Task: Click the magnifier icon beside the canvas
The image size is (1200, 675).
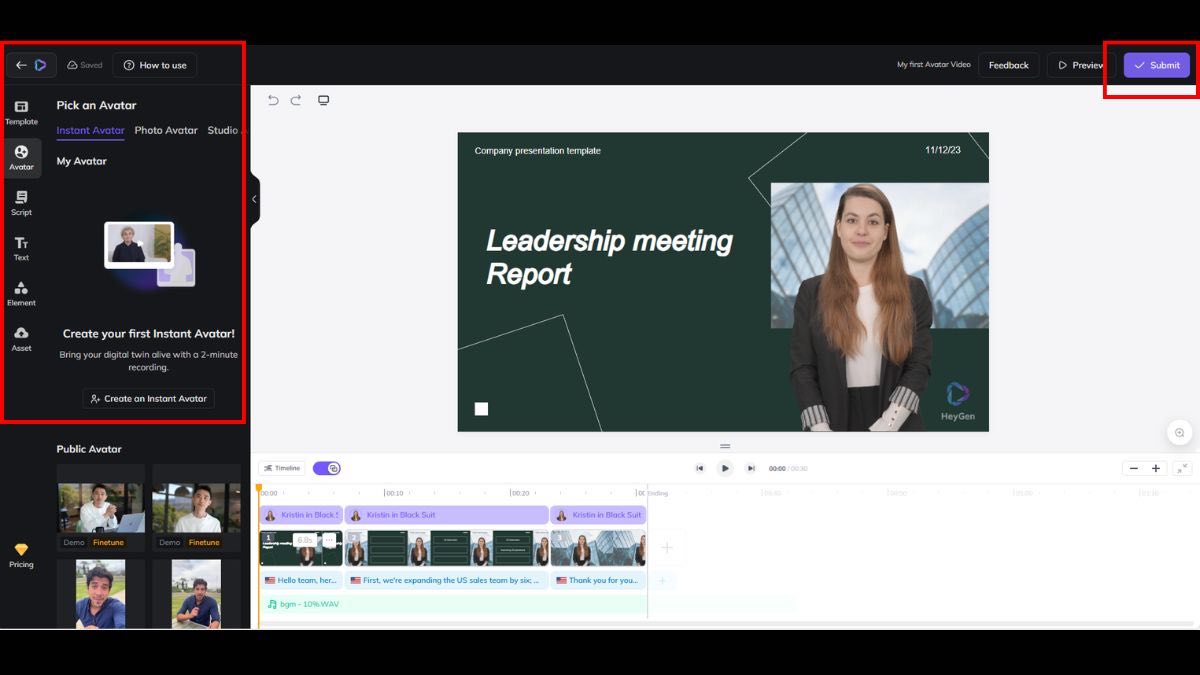Action: [1179, 433]
